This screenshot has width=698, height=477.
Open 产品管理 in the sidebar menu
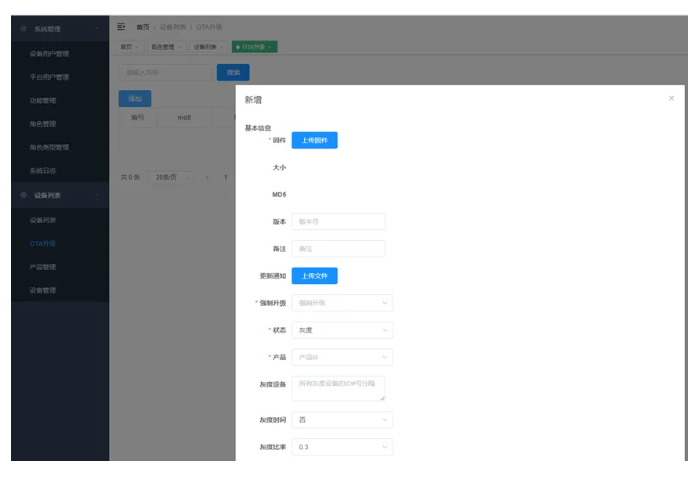coord(43,267)
